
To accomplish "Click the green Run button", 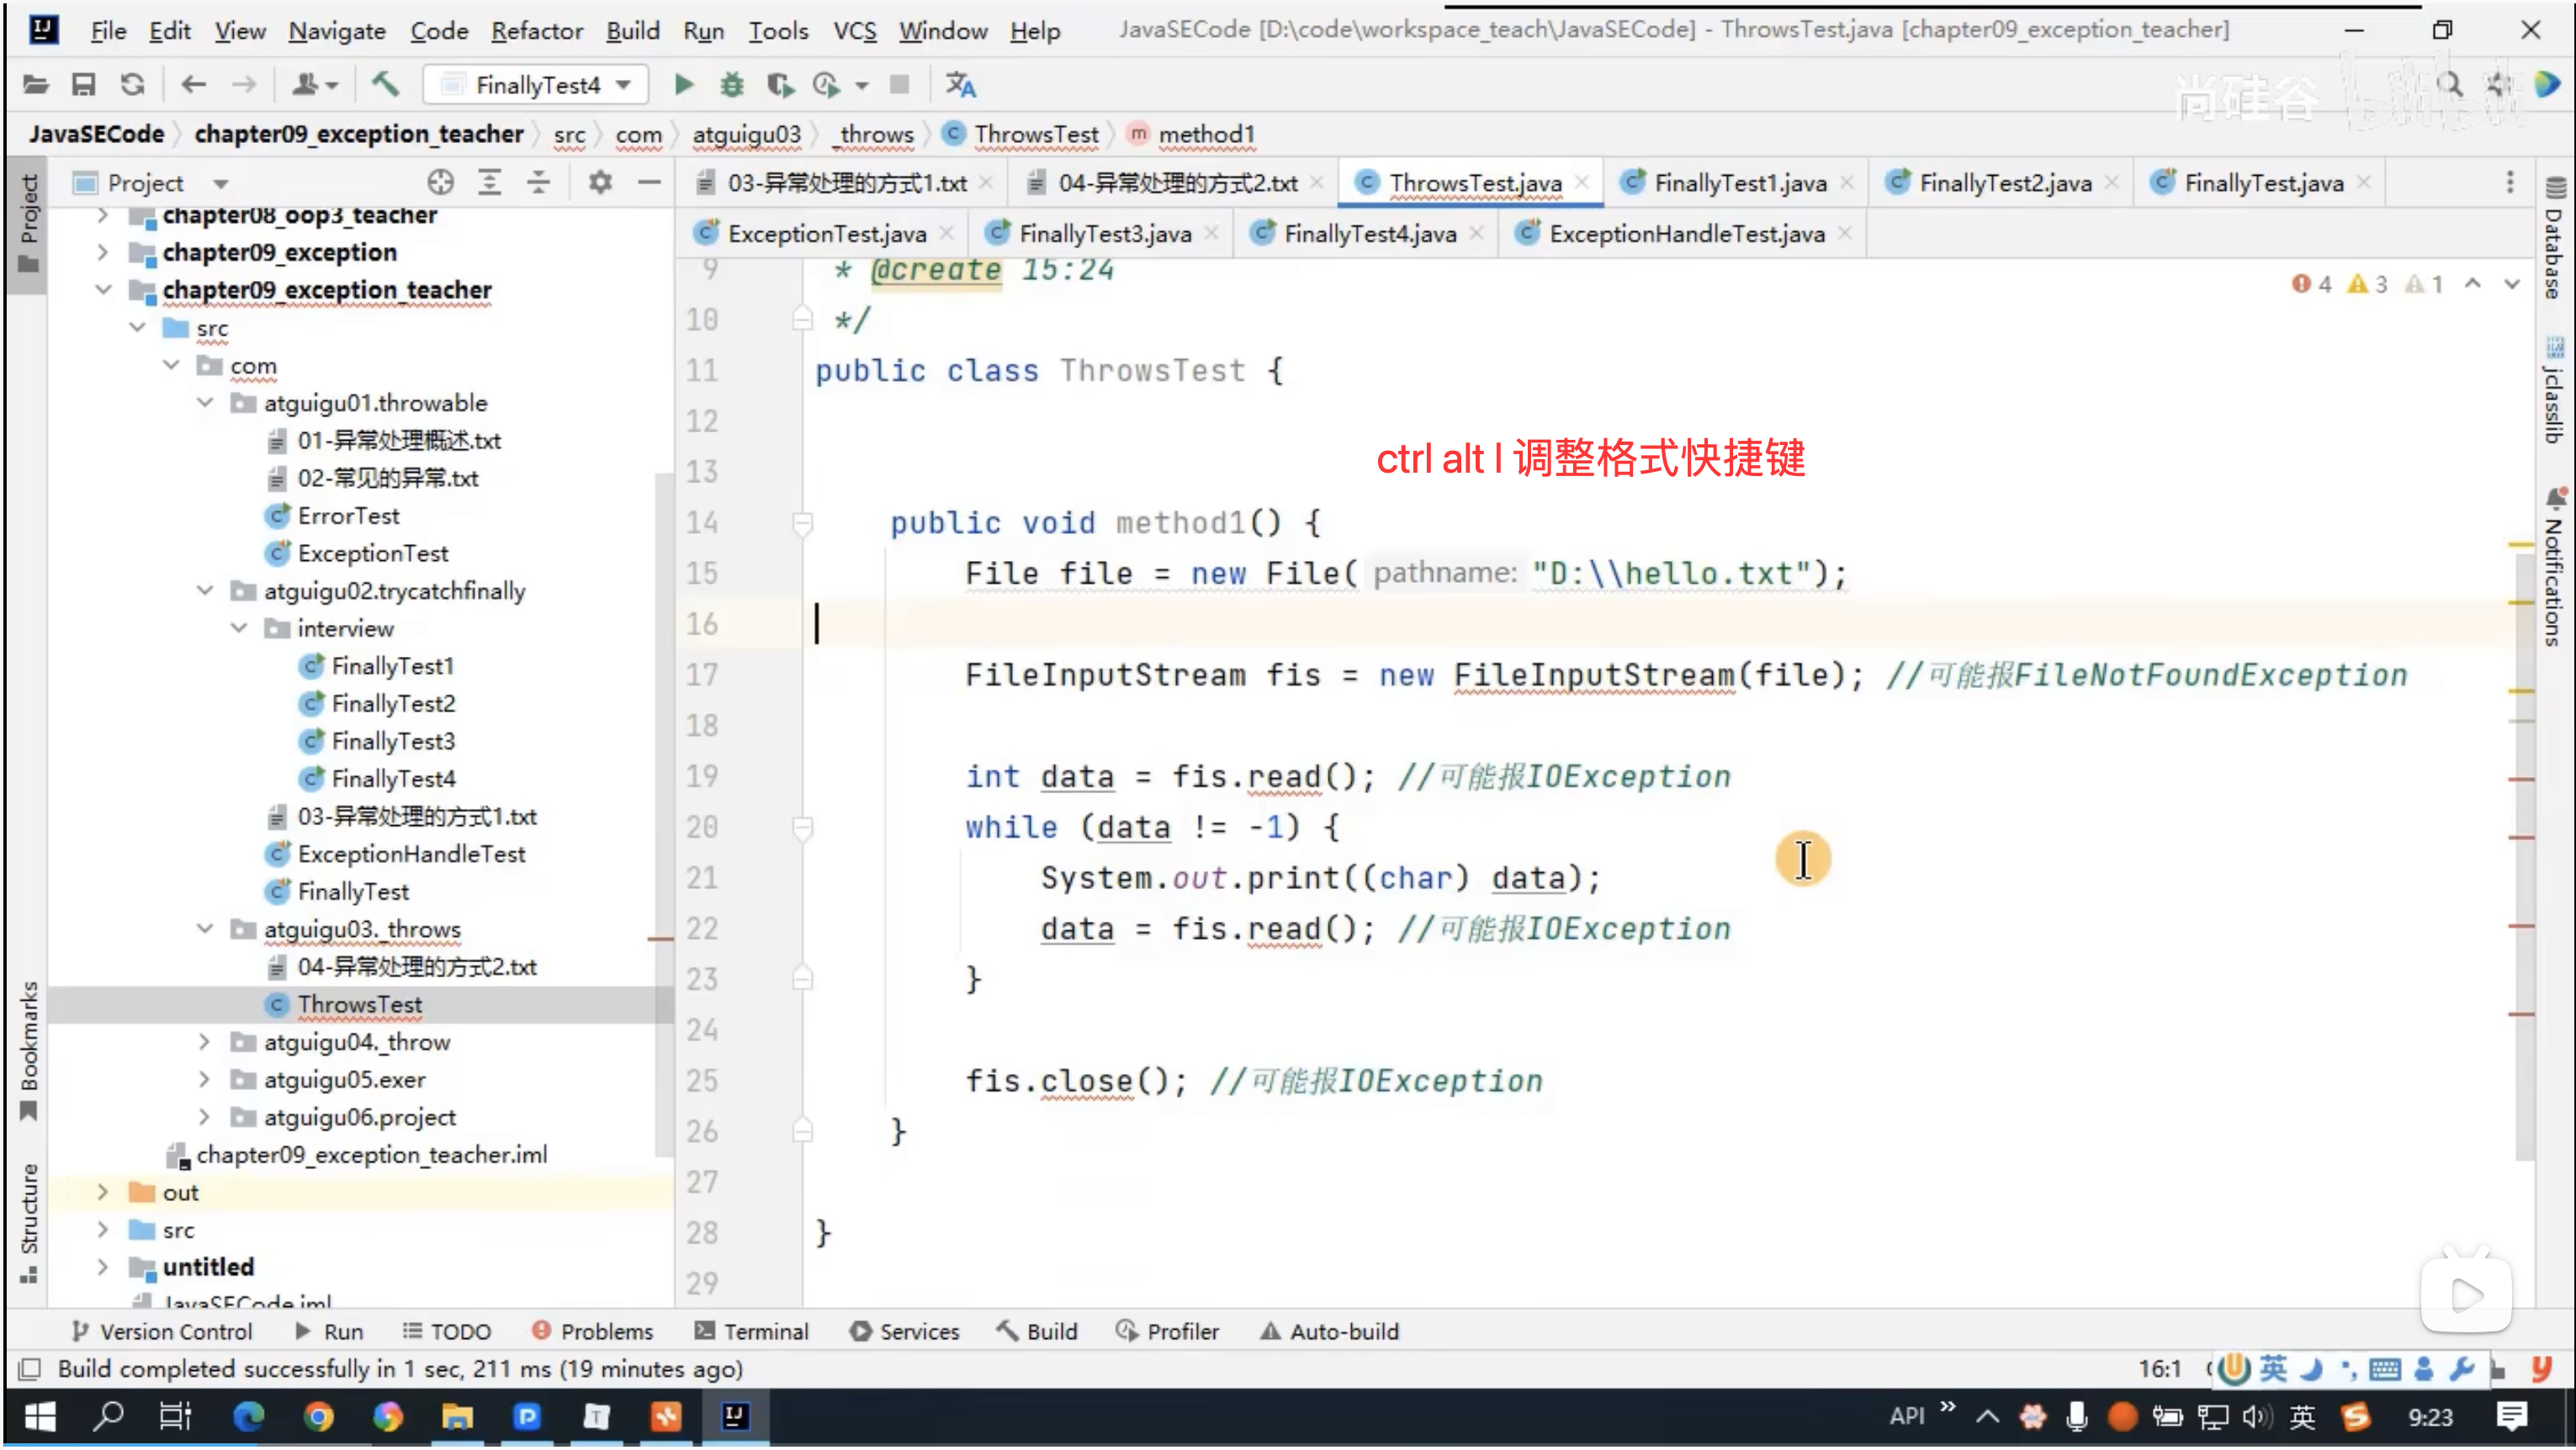I will click(x=684, y=85).
